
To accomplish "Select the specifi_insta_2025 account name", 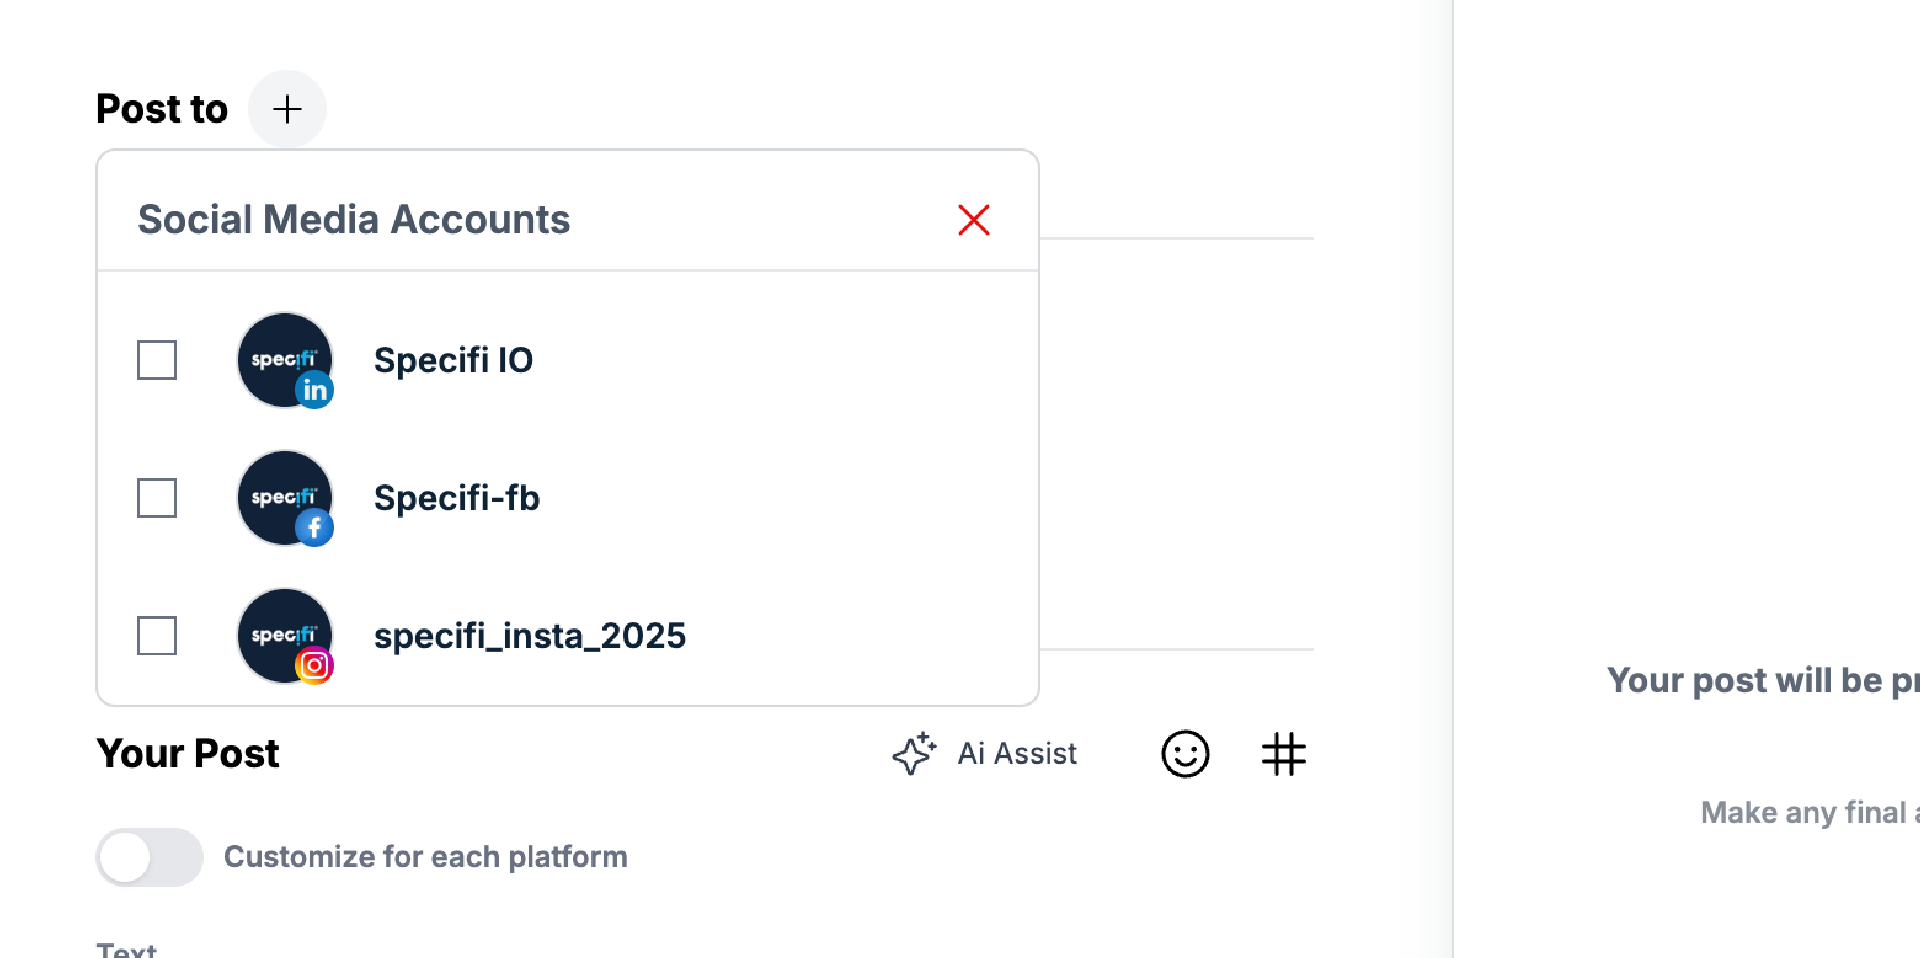I will [x=530, y=635].
